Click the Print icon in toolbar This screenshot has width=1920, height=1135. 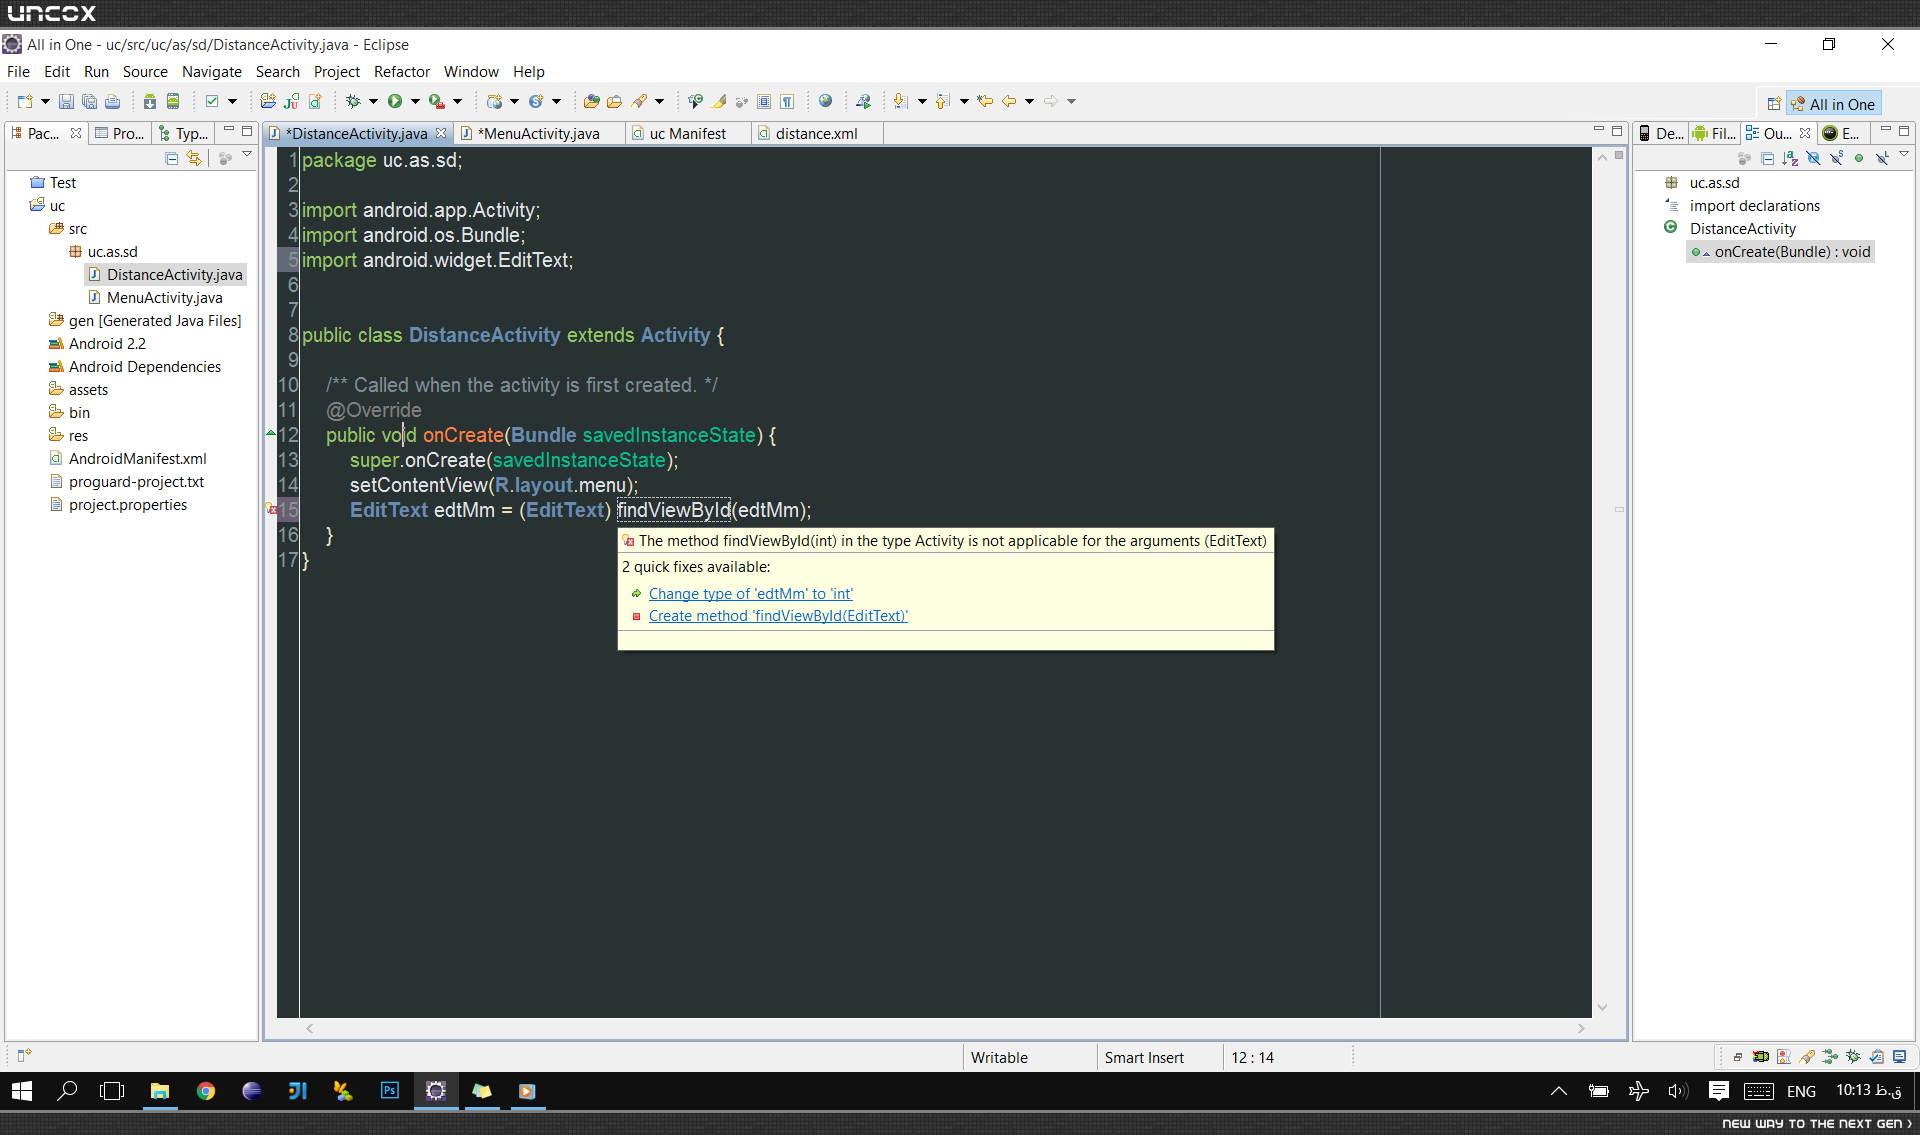(x=112, y=101)
